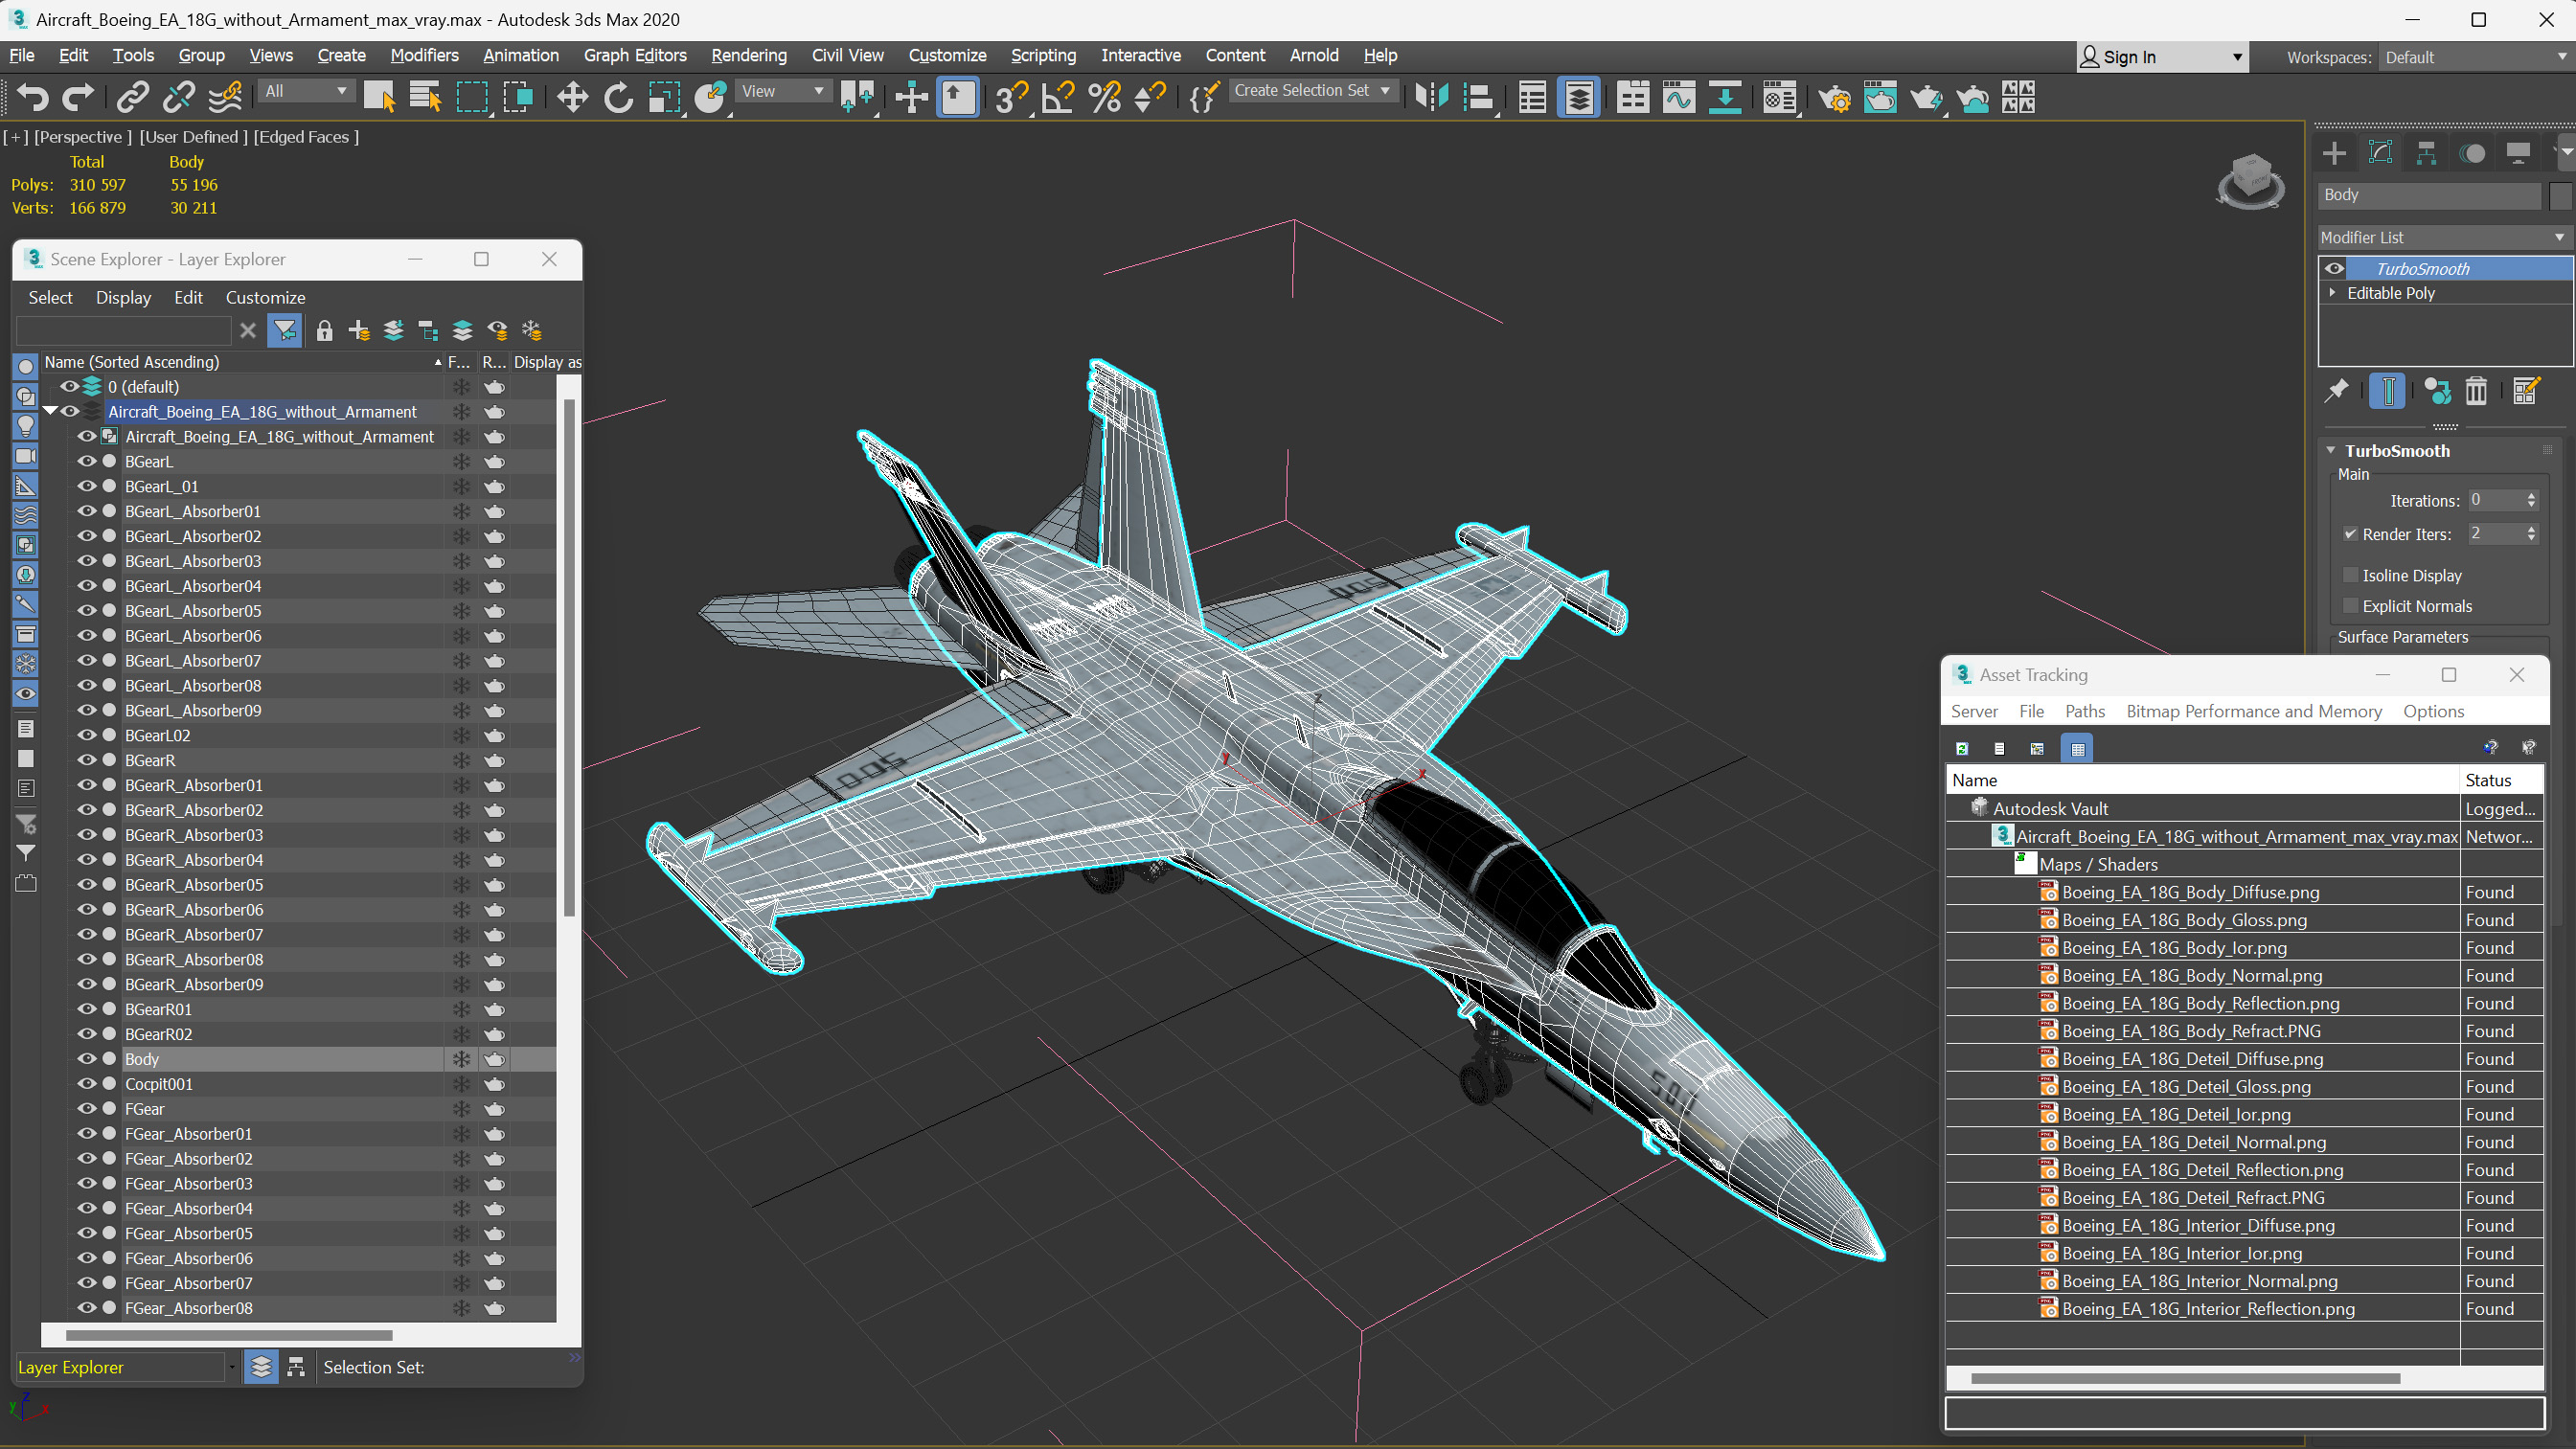The width and height of the screenshot is (2576, 1449).
Task: Toggle the Angle Snap icon
Action: click(1058, 97)
